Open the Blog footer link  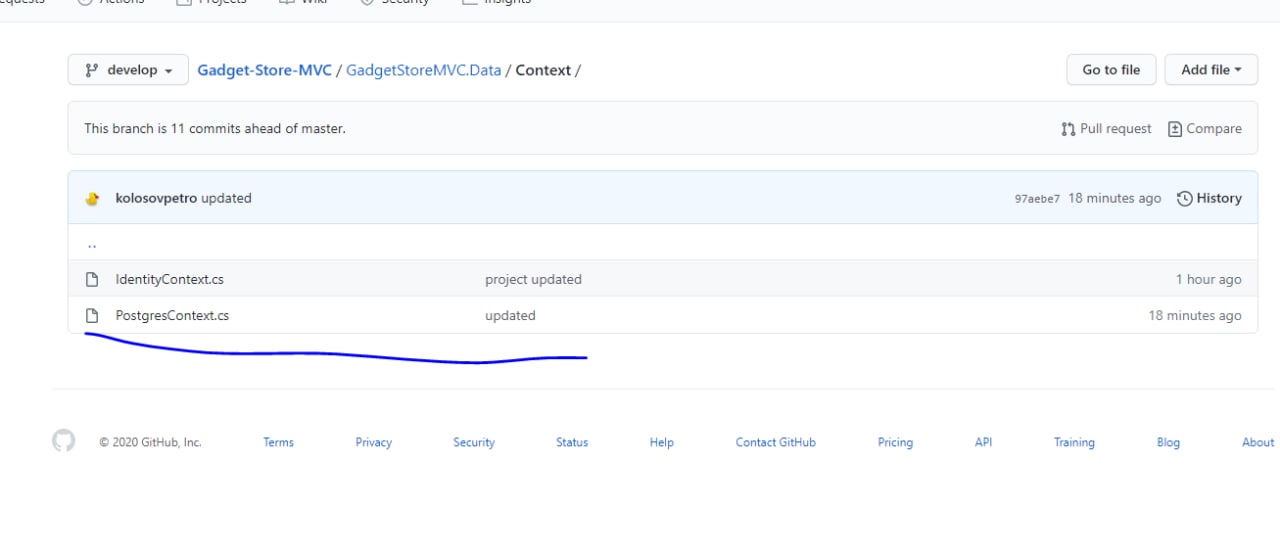coord(1168,442)
